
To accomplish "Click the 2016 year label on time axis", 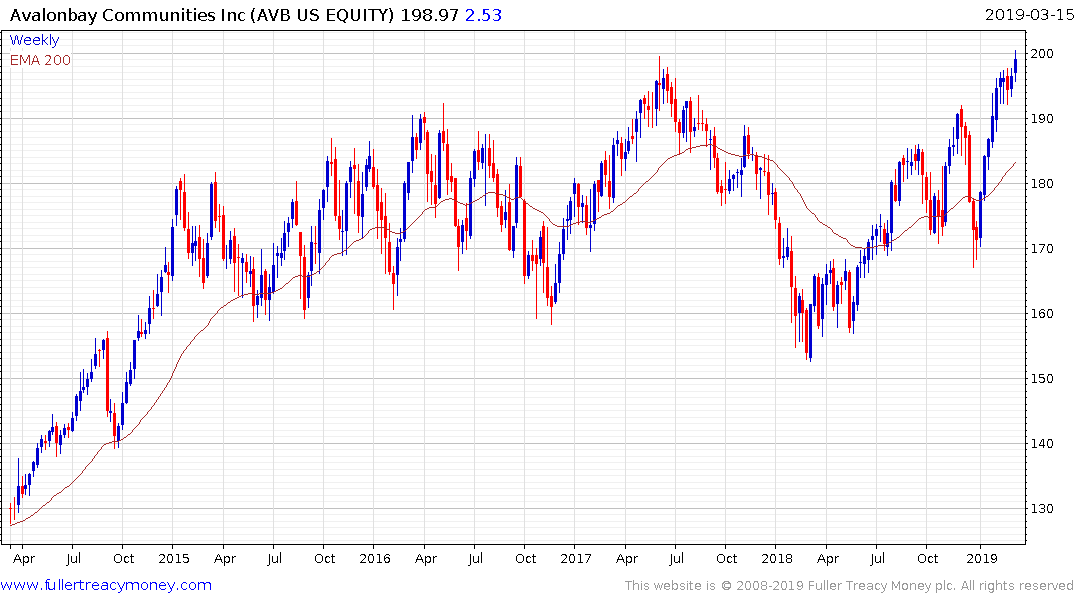I will click(374, 558).
